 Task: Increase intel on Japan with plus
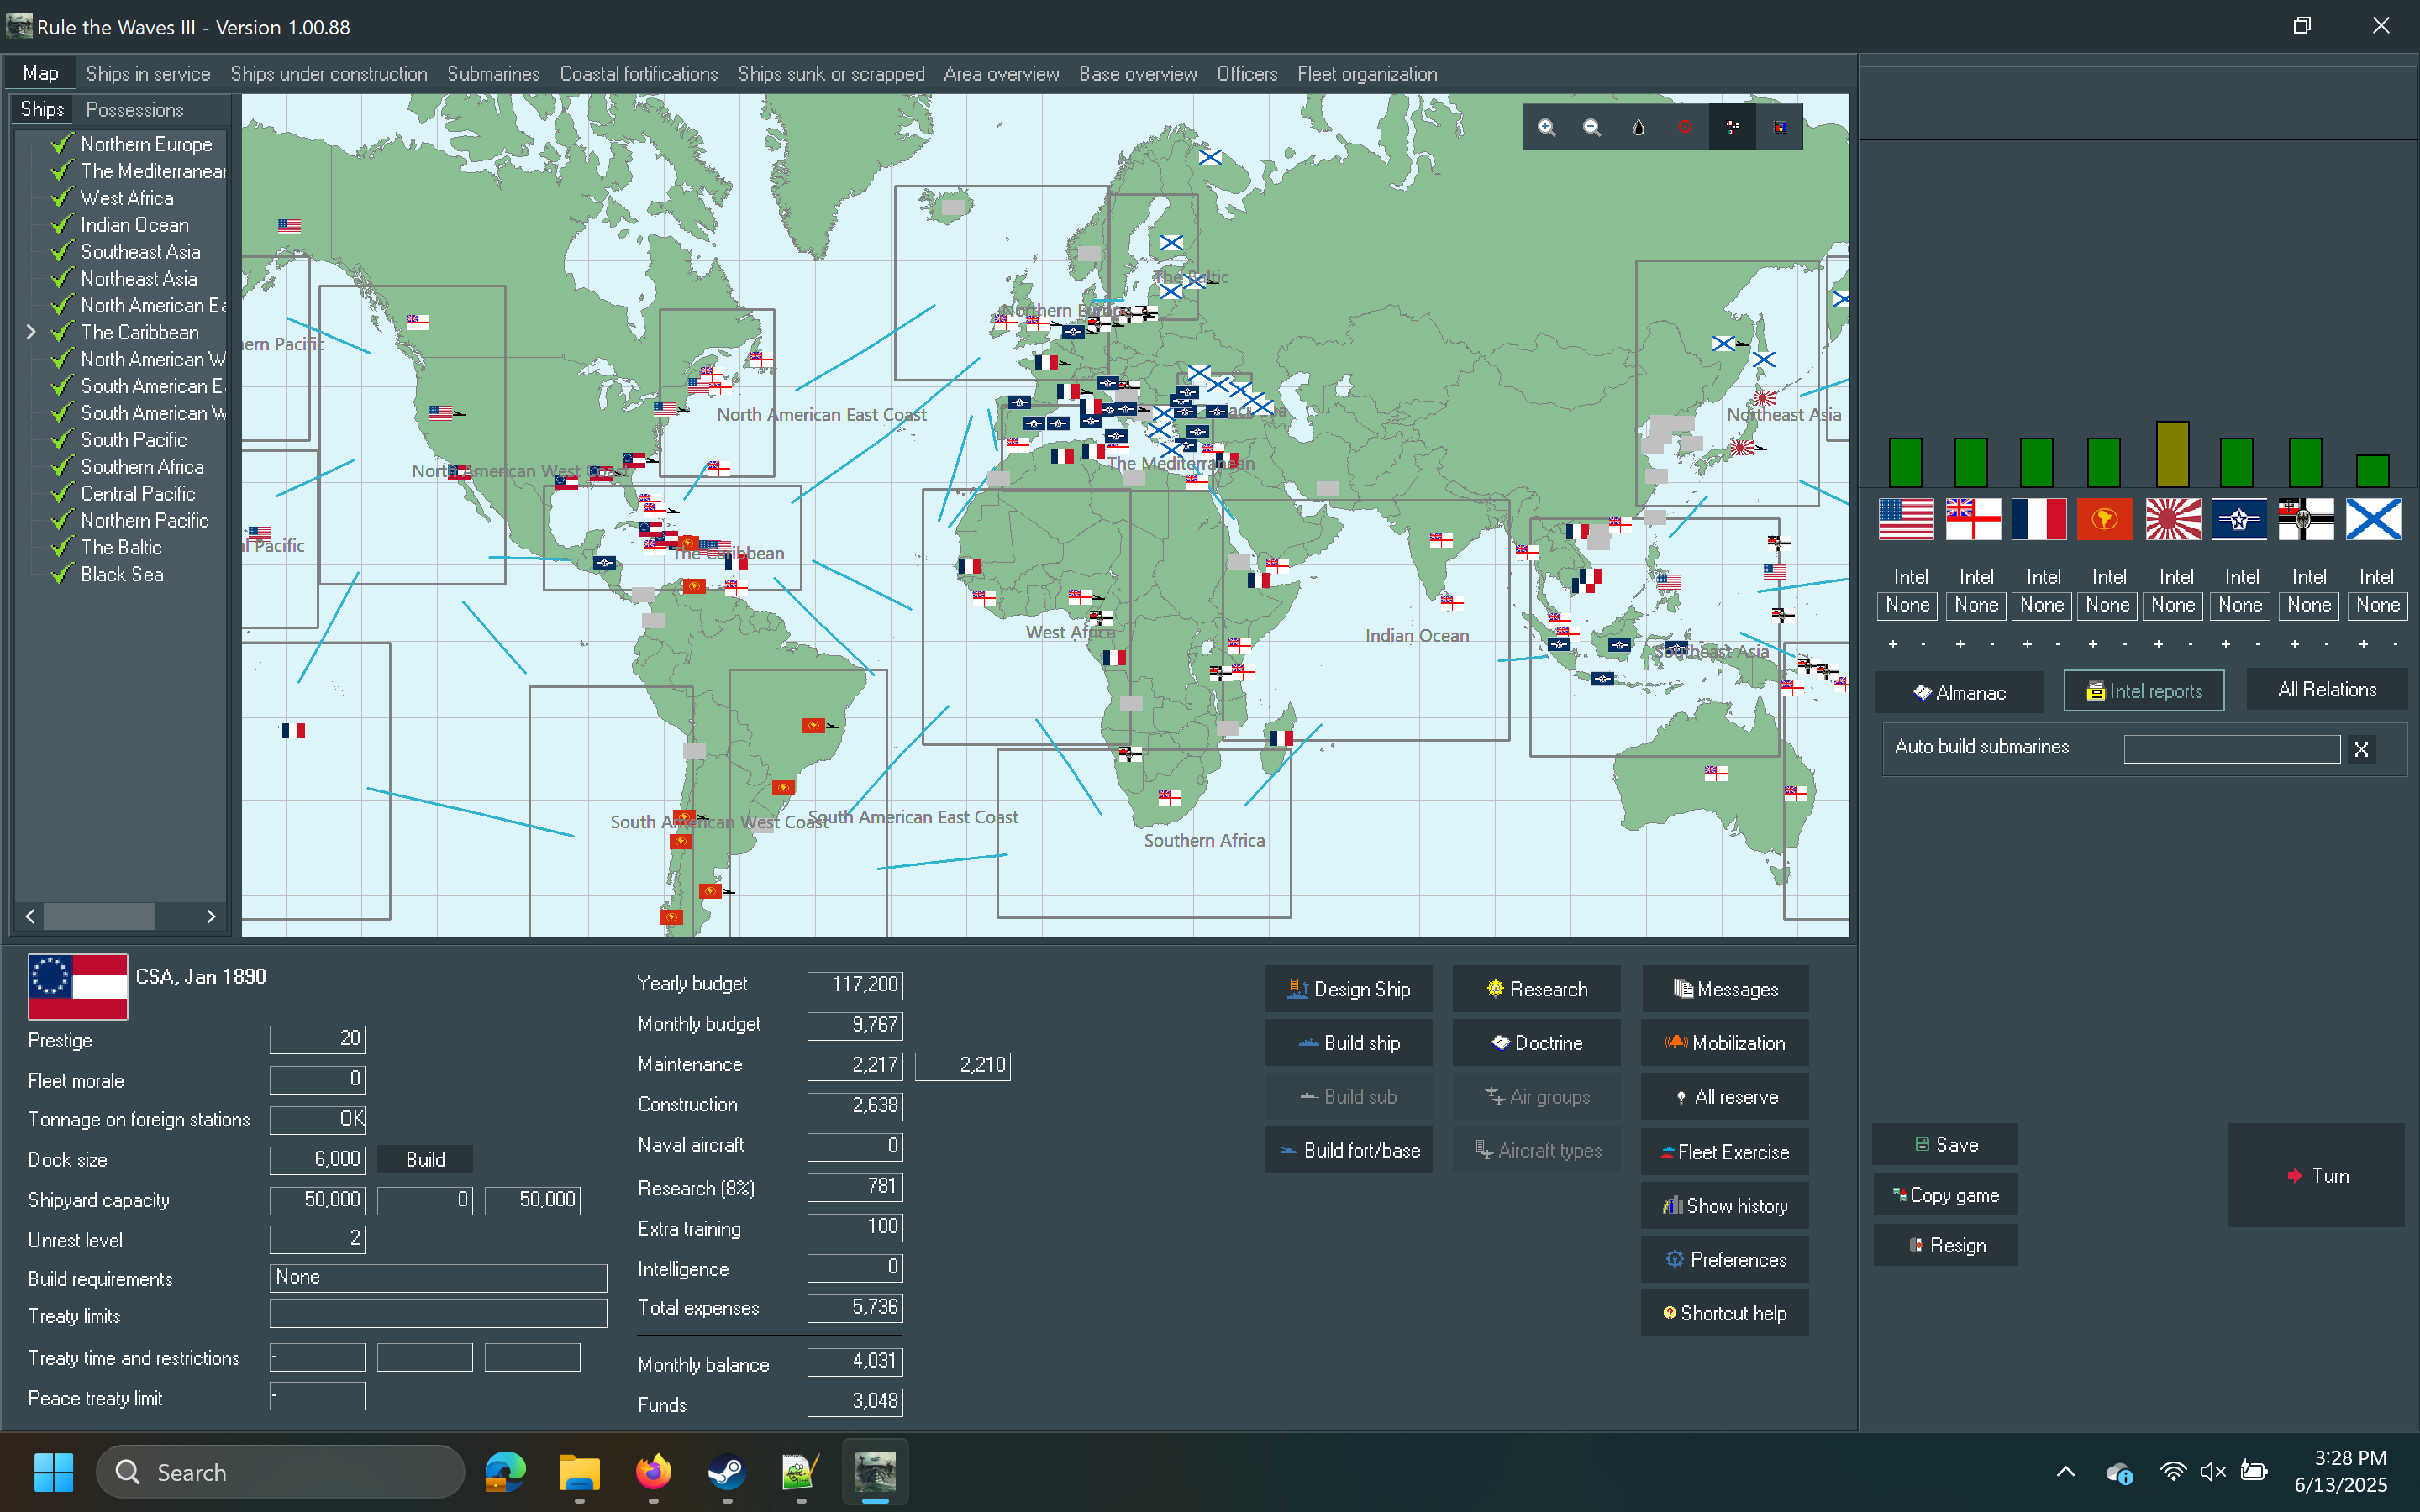2158,645
